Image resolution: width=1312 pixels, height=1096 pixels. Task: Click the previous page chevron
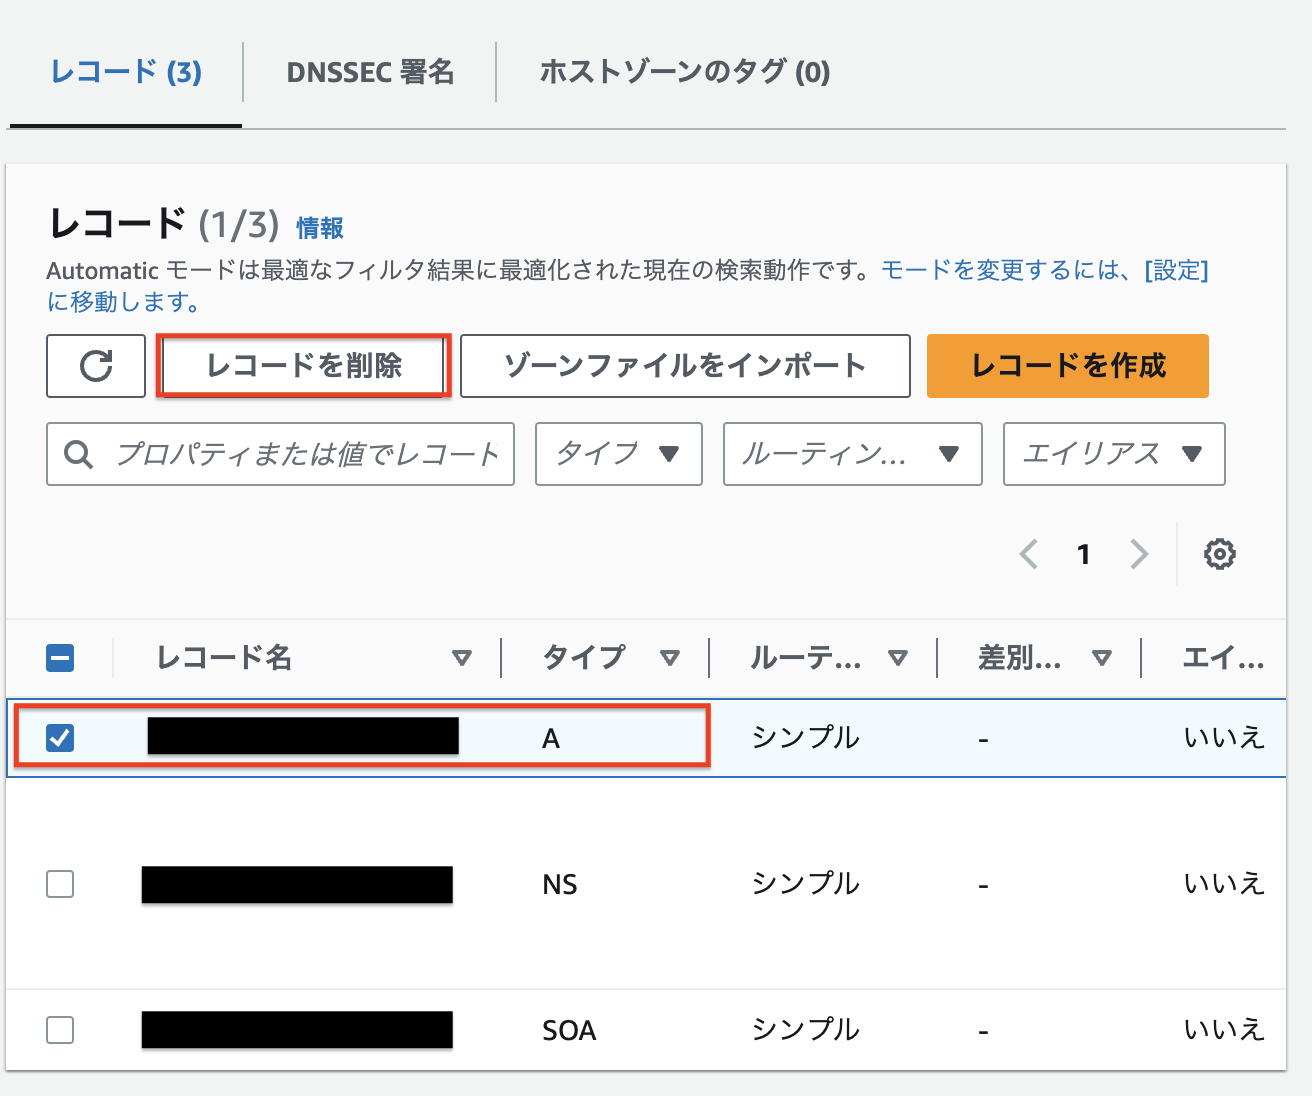click(x=1029, y=554)
